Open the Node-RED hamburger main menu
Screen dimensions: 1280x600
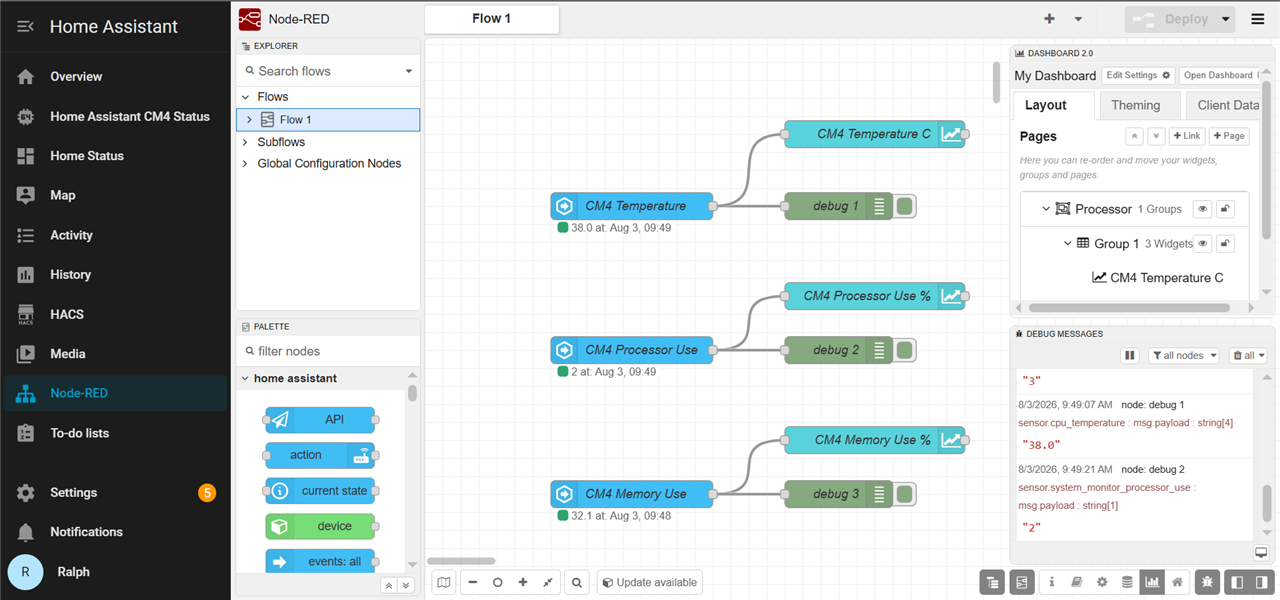coord(1257,19)
